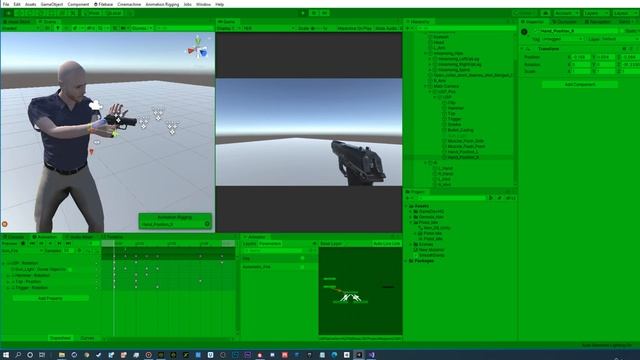Screen dimensions: 640x360
Task: Open the Display 1 dropdown in Game view
Action: click(228, 29)
